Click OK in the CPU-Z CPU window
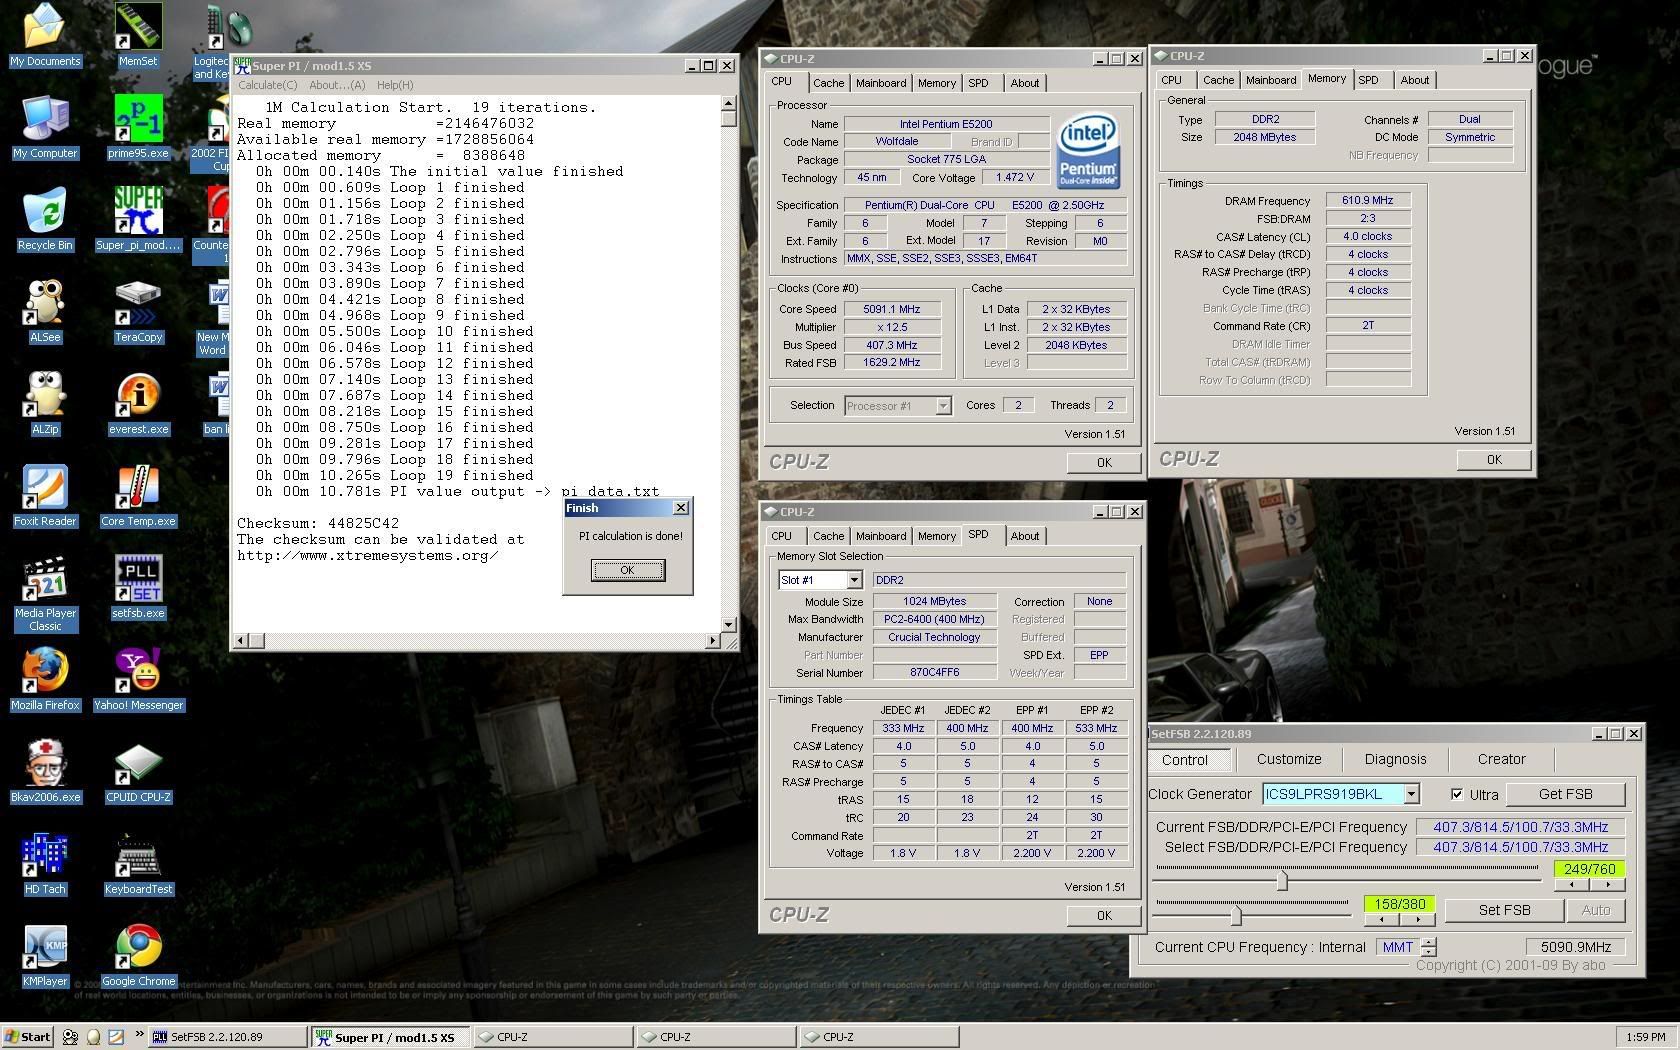Viewport: 1680px width, 1050px height. click(x=1104, y=462)
